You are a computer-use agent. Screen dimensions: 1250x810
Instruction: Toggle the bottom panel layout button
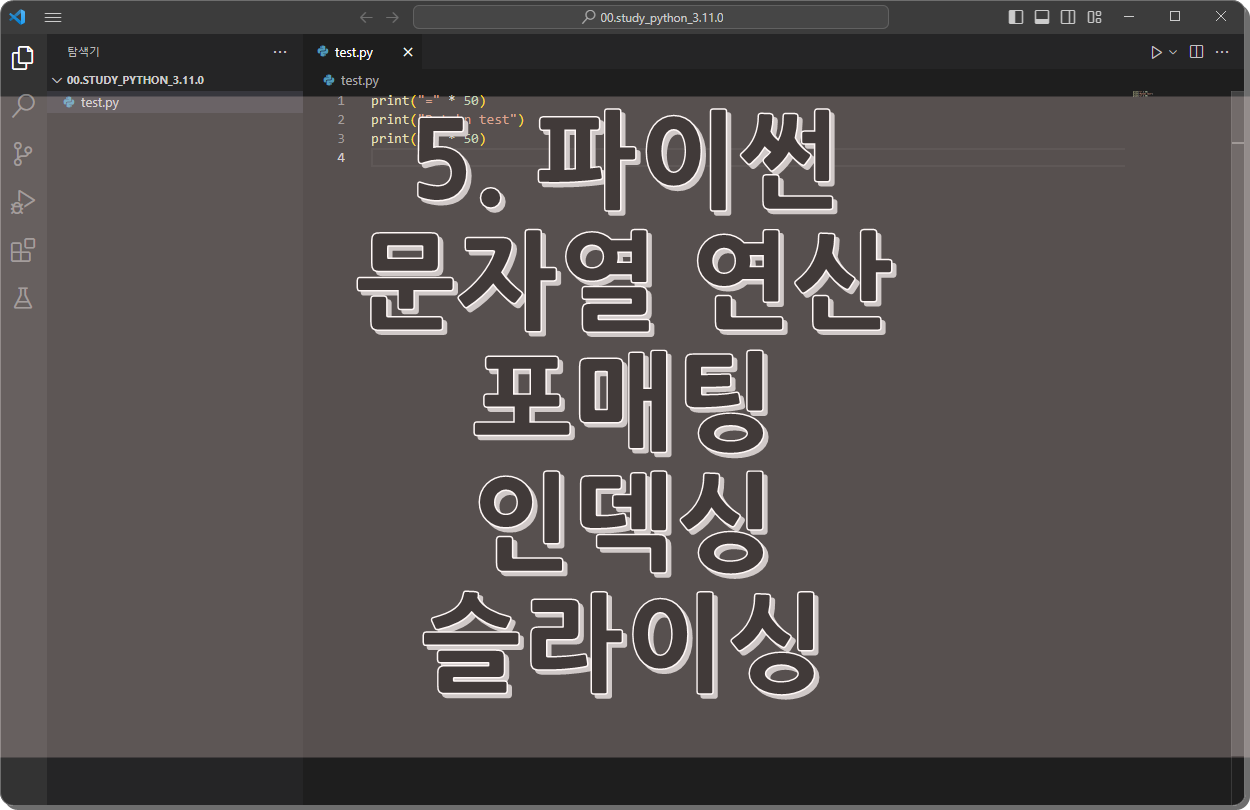point(1042,17)
